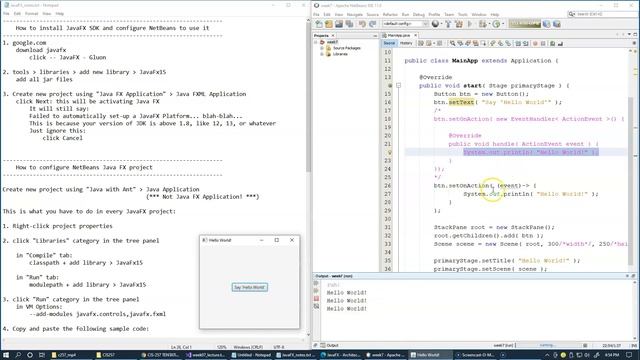
Task: Maximize the Hello World window
Action: point(277,240)
